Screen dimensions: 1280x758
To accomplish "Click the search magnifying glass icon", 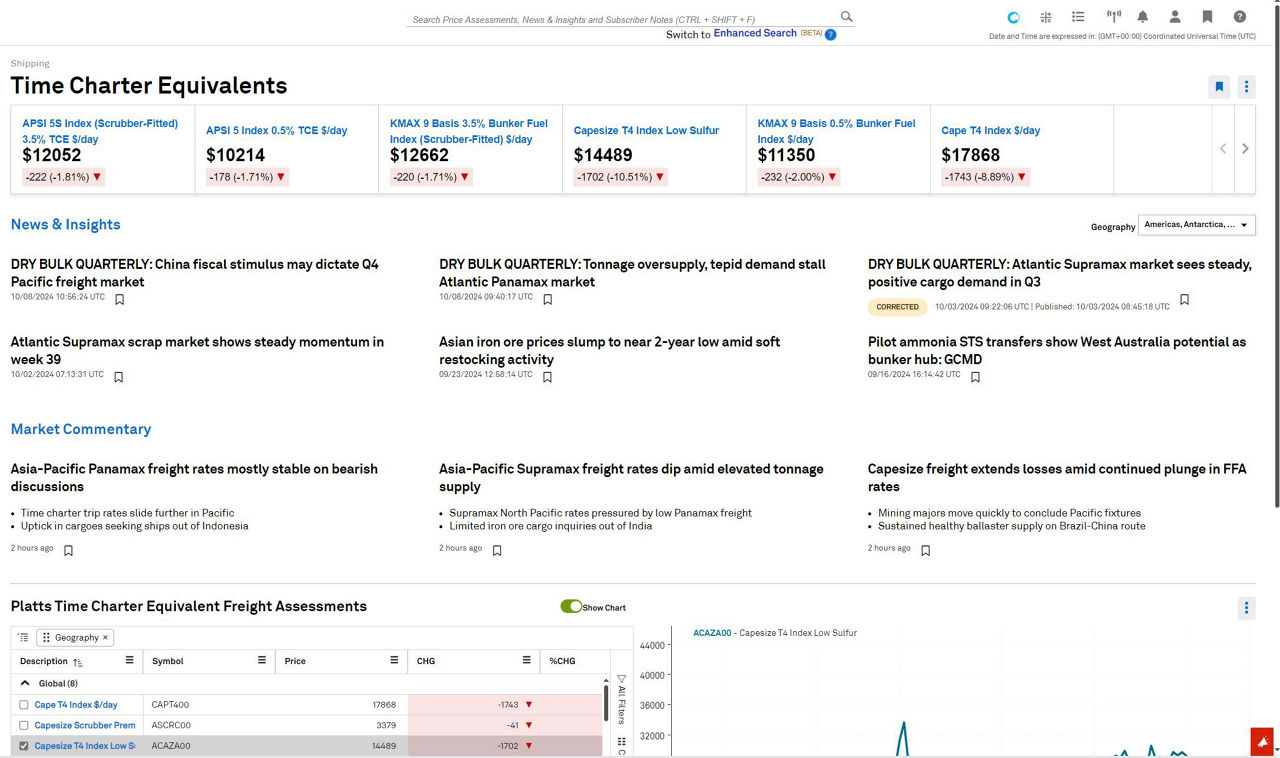I will pyautogui.click(x=846, y=17).
